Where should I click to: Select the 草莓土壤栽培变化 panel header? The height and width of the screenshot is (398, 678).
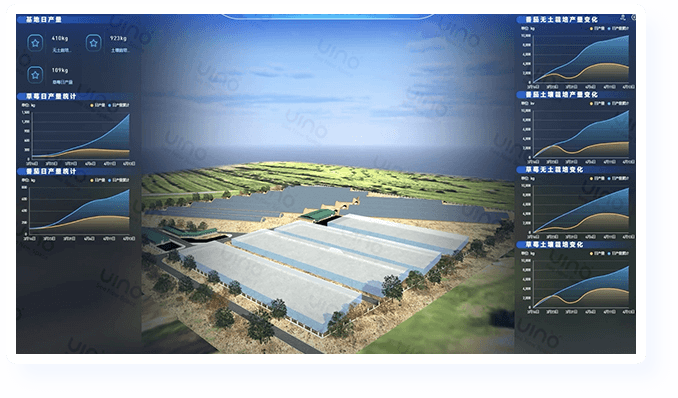(x=554, y=244)
